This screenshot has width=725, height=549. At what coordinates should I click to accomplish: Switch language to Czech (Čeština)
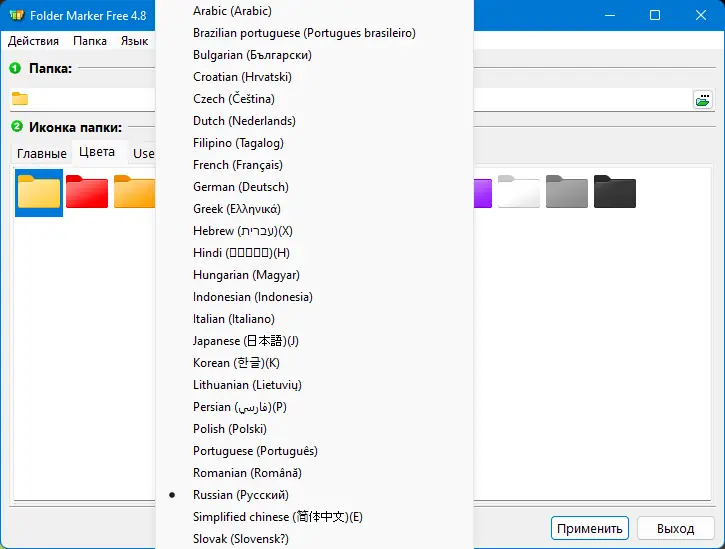point(314,99)
